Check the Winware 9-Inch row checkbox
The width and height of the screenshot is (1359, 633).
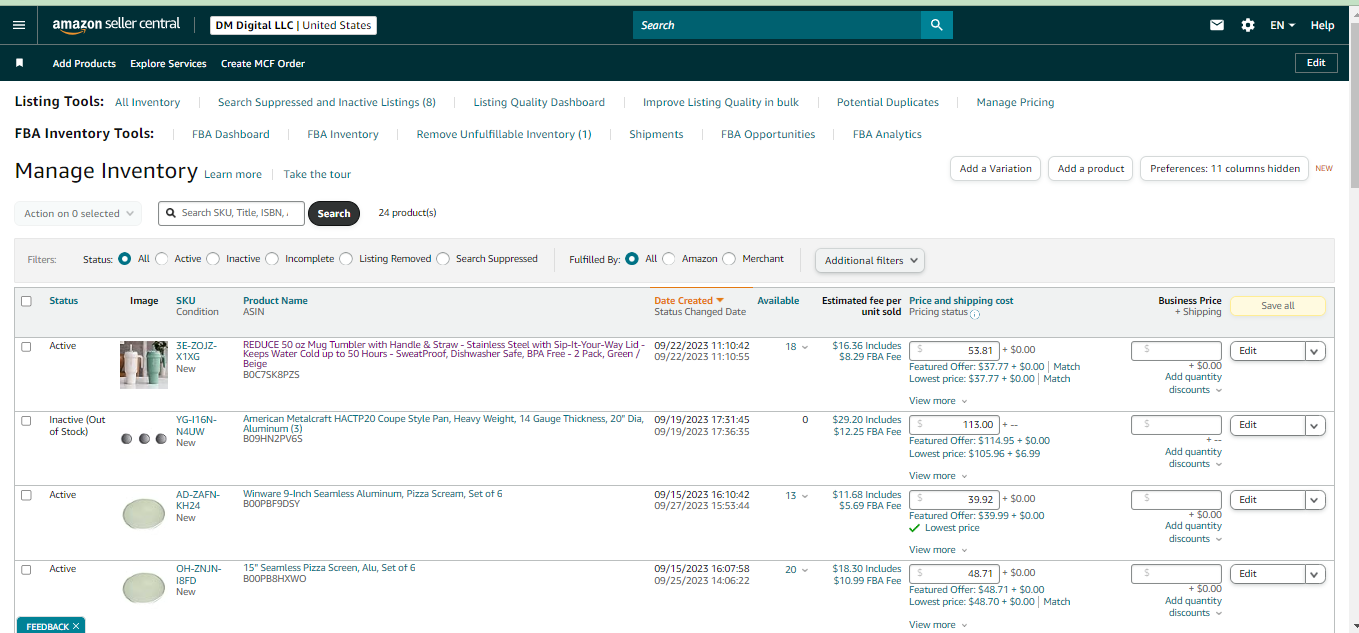[x=26, y=495]
